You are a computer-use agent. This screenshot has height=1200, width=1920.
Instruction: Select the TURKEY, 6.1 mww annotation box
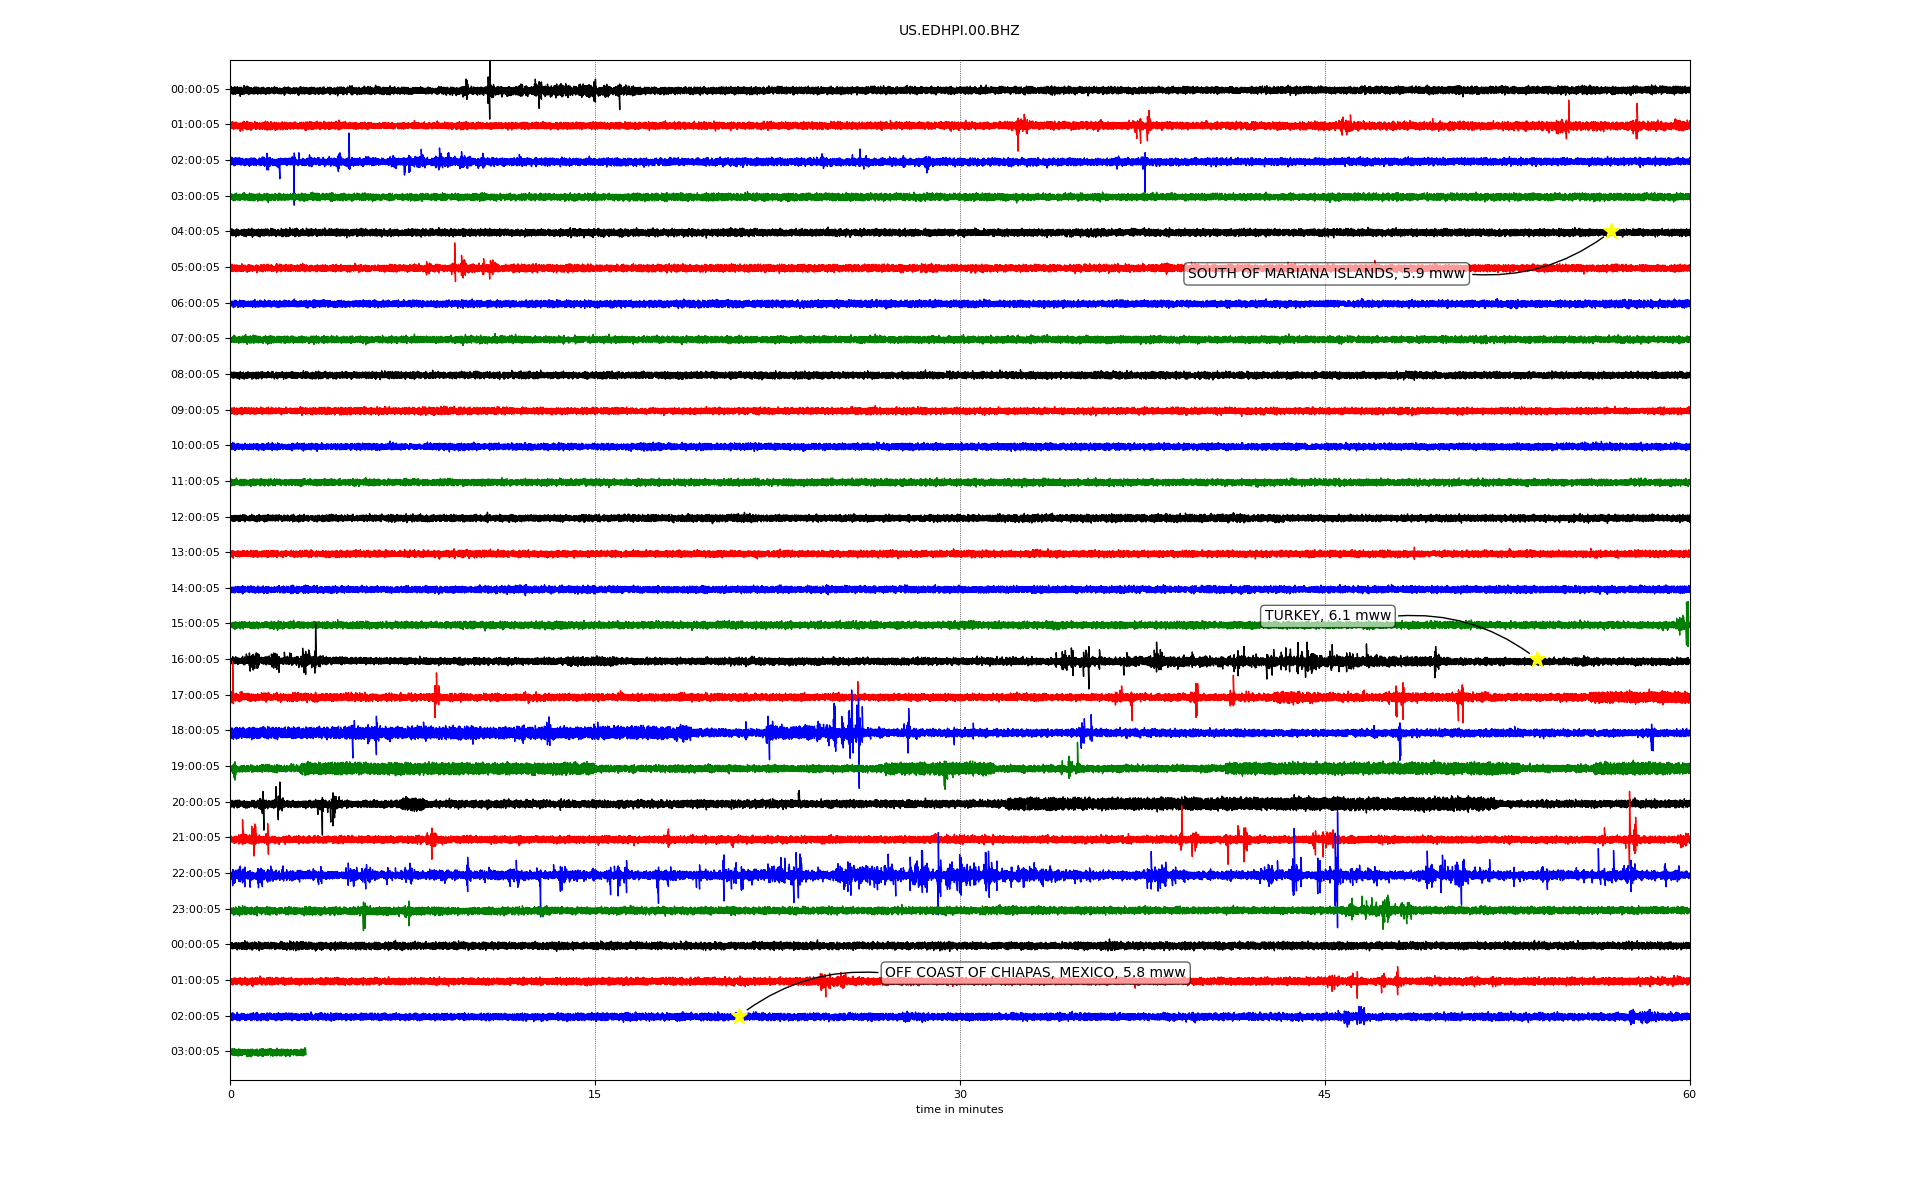click(x=1327, y=616)
